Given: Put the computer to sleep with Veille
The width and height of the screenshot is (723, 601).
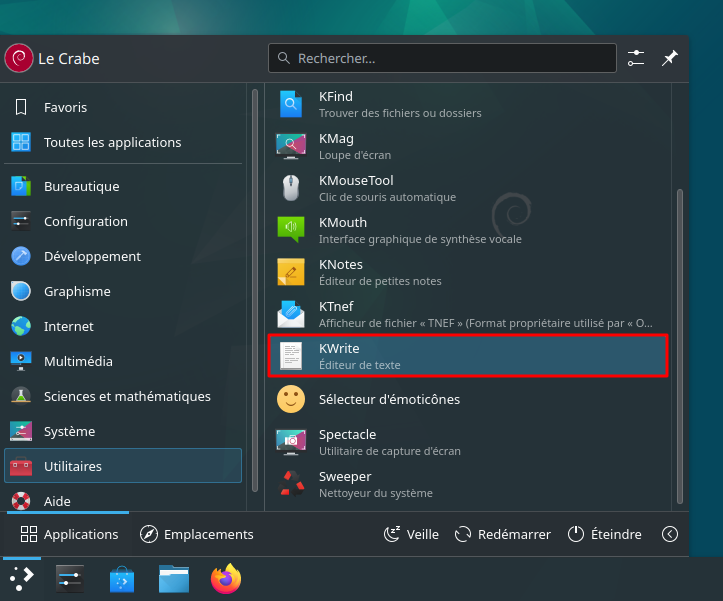Looking at the screenshot, I should point(411,534).
